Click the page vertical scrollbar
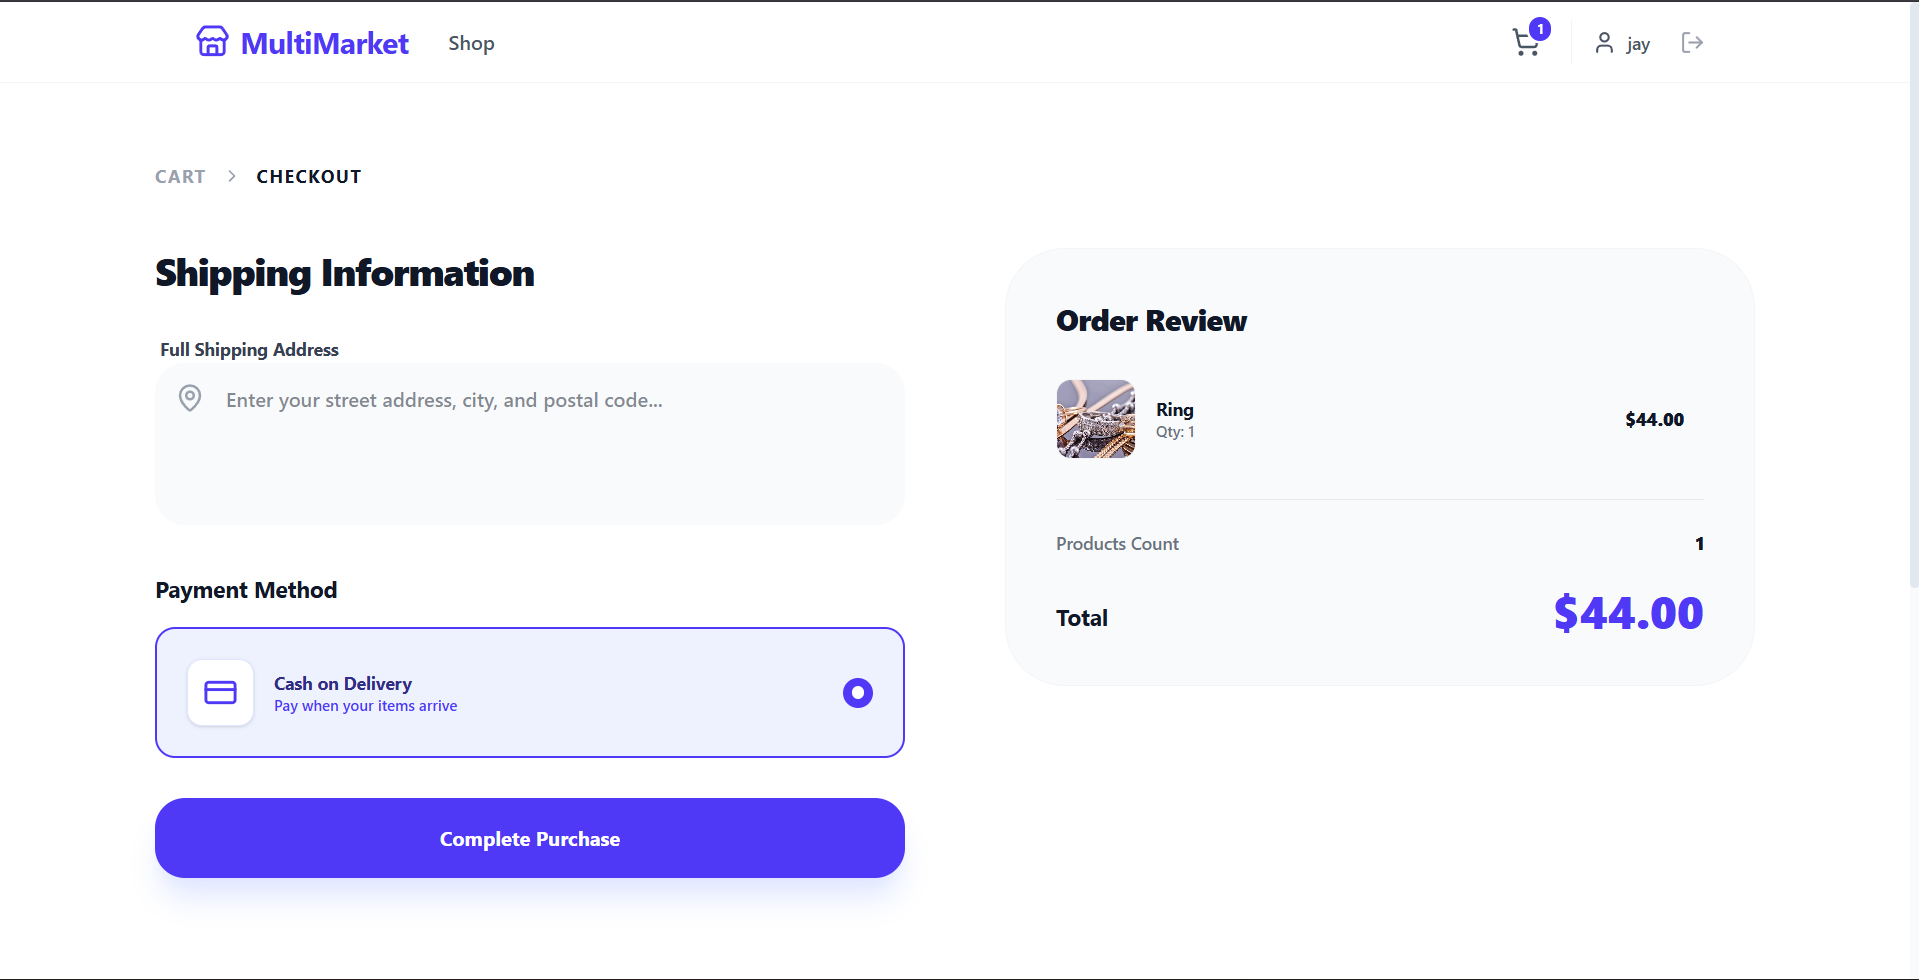The width and height of the screenshot is (1919, 980). click(1913, 300)
